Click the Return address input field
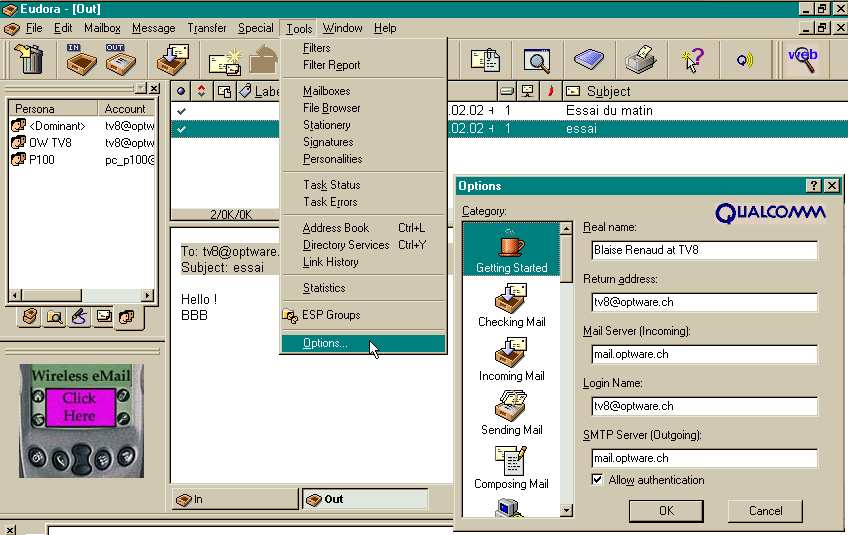 click(704, 302)
